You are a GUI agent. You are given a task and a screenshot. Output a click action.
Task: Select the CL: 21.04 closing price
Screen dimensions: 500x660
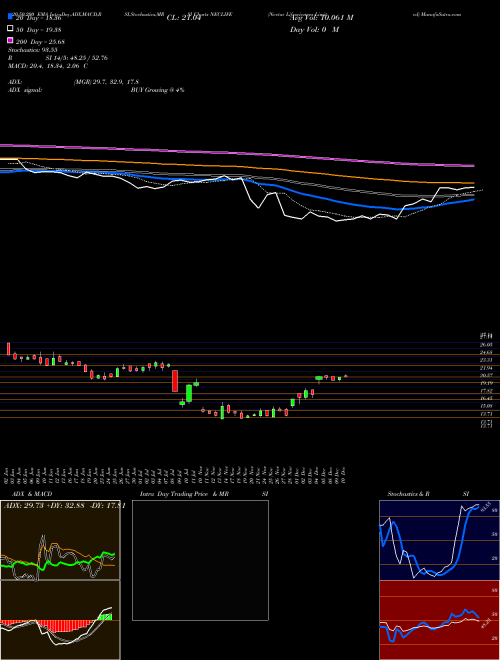184,18
